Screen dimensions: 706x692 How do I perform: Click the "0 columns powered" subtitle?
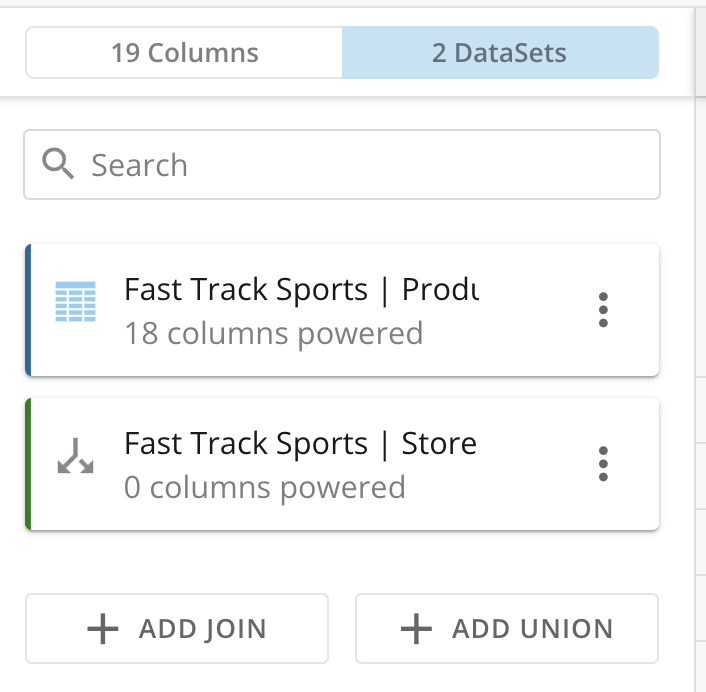(x=265, y=487)
